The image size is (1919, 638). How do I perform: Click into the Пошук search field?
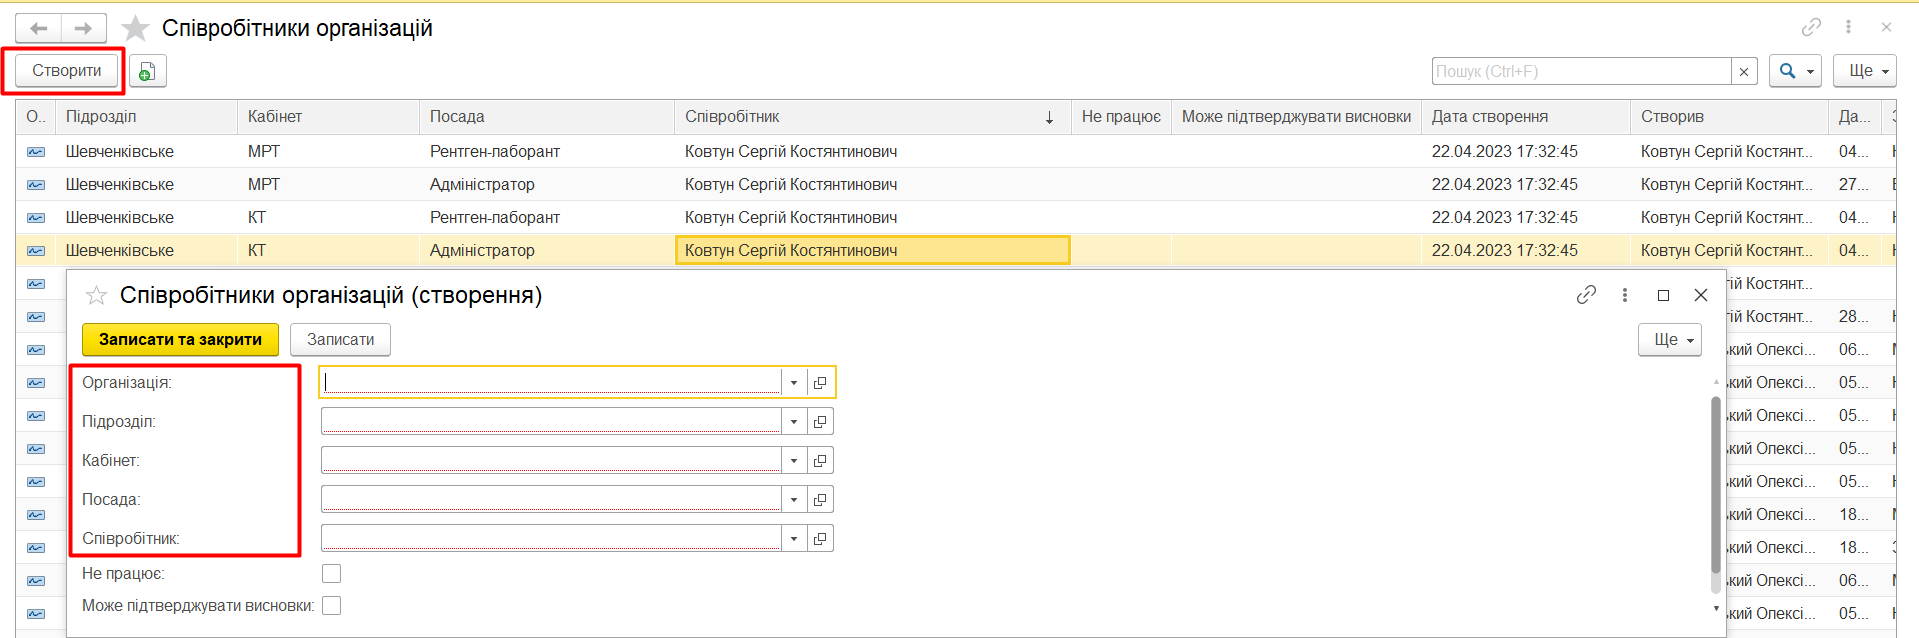tap(1581, 71)
